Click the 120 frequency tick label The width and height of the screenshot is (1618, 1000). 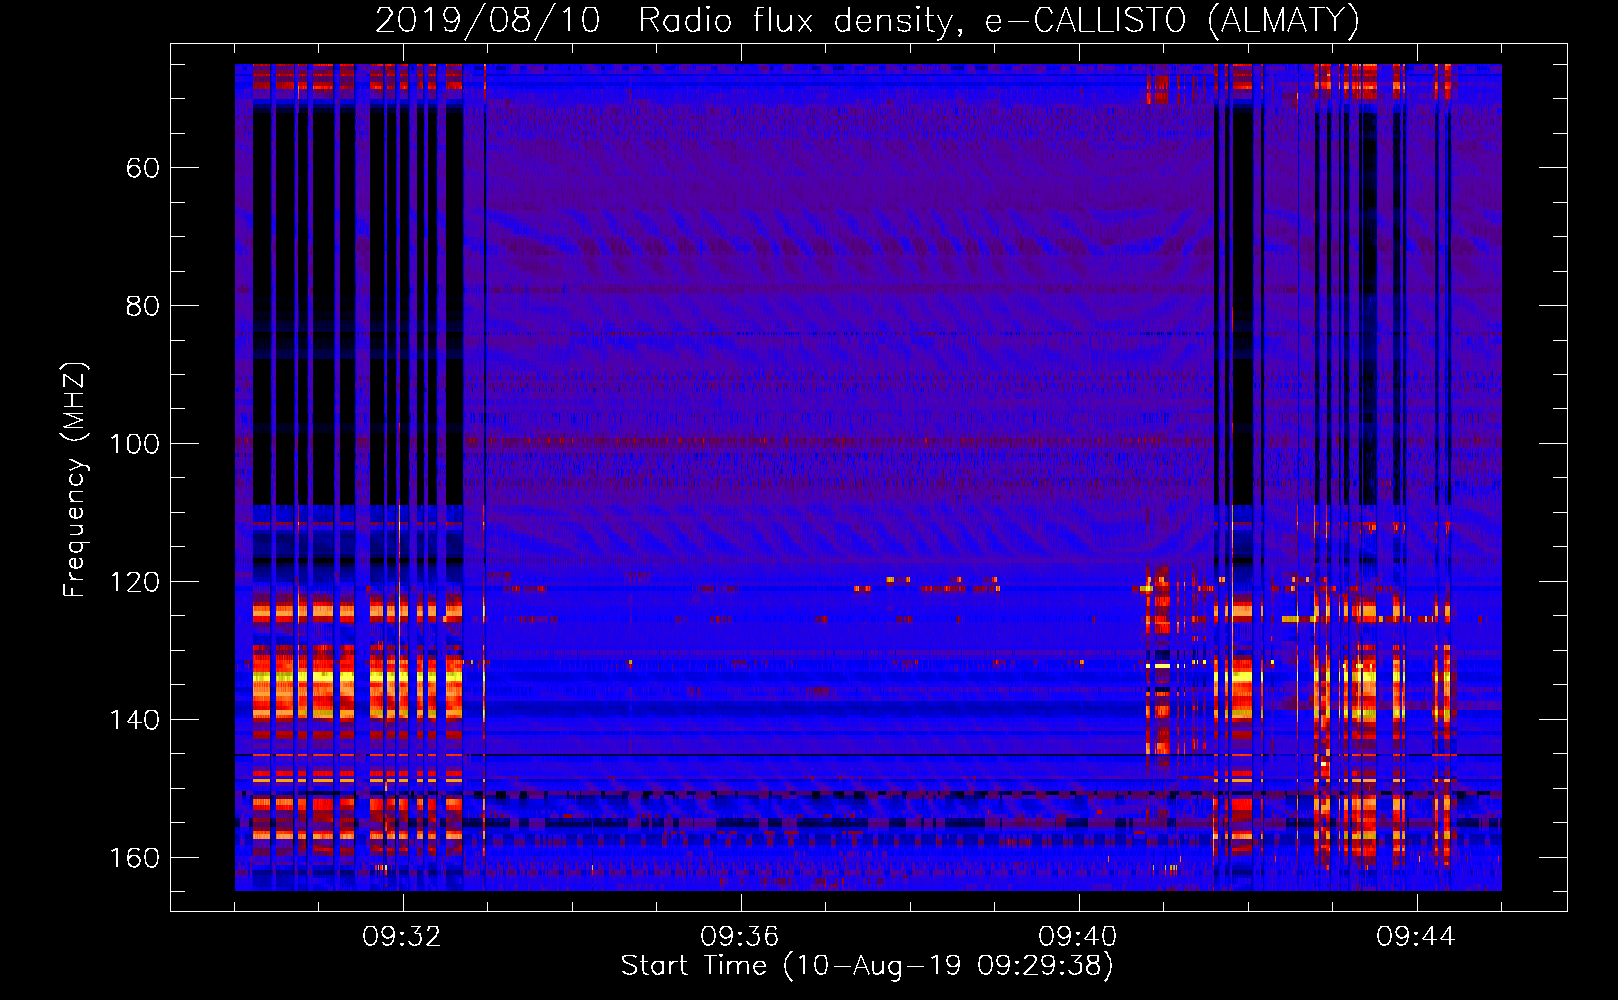tap(135, 582)
